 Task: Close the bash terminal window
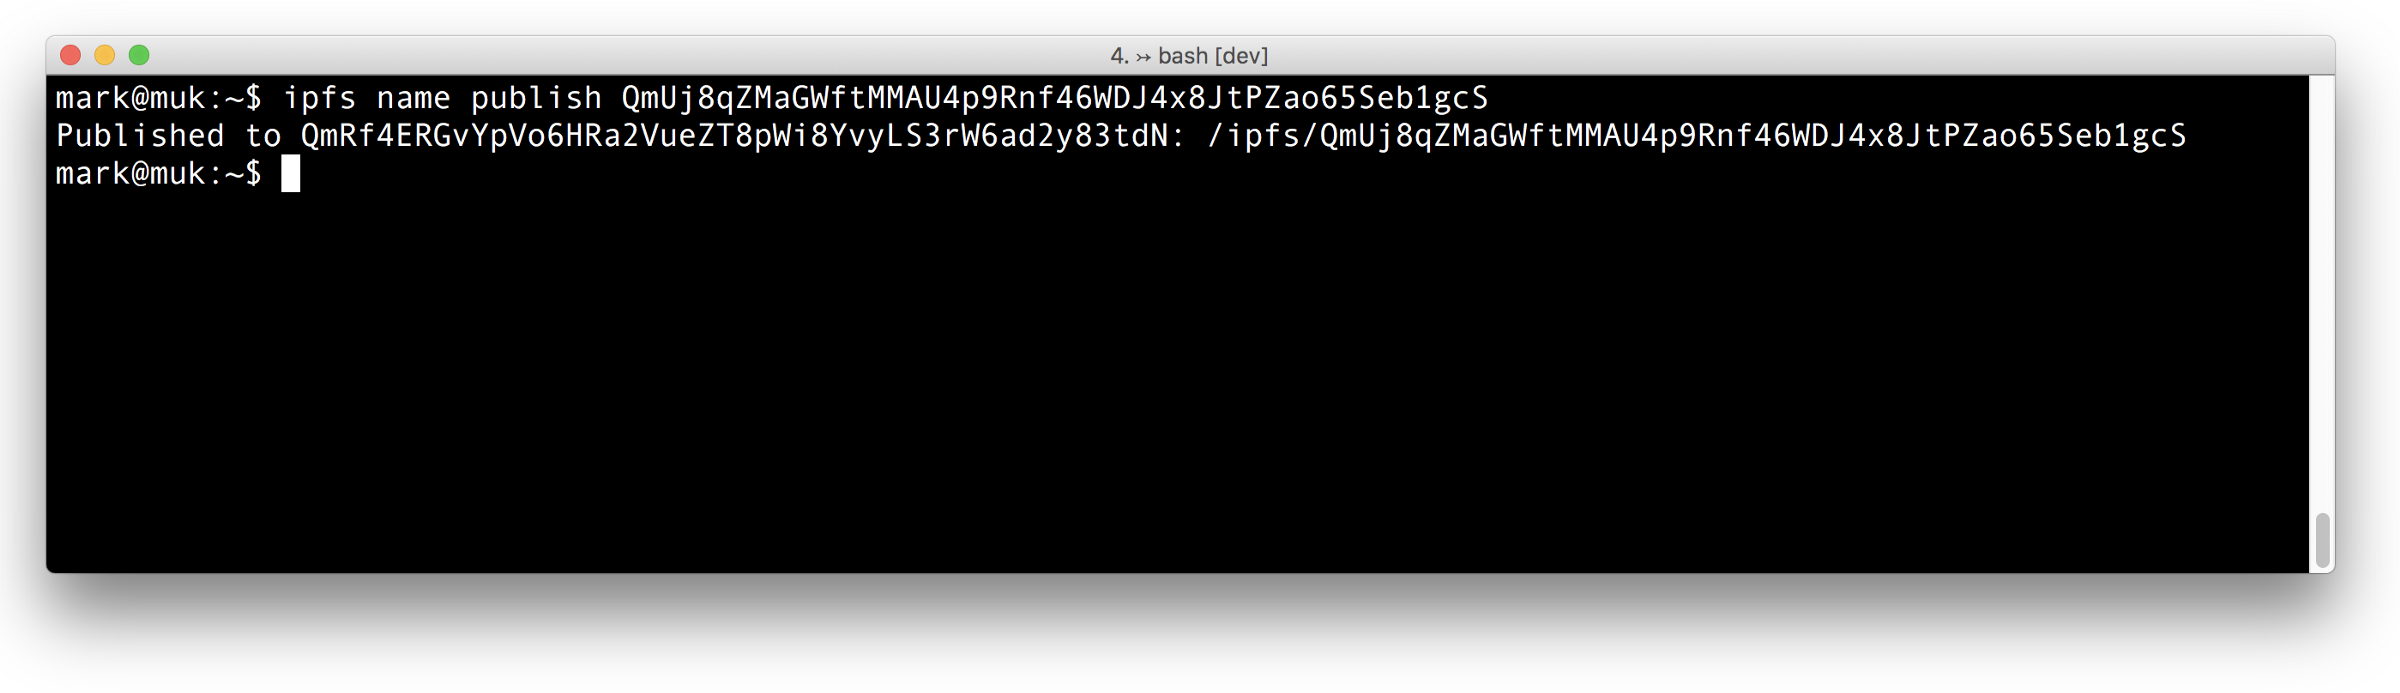70,55
